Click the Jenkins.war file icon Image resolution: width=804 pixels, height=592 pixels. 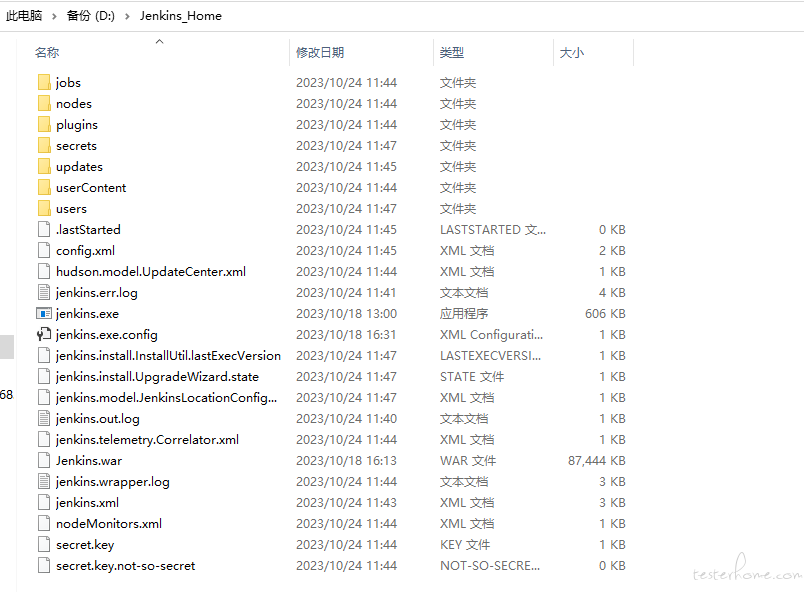pos(44,461)
